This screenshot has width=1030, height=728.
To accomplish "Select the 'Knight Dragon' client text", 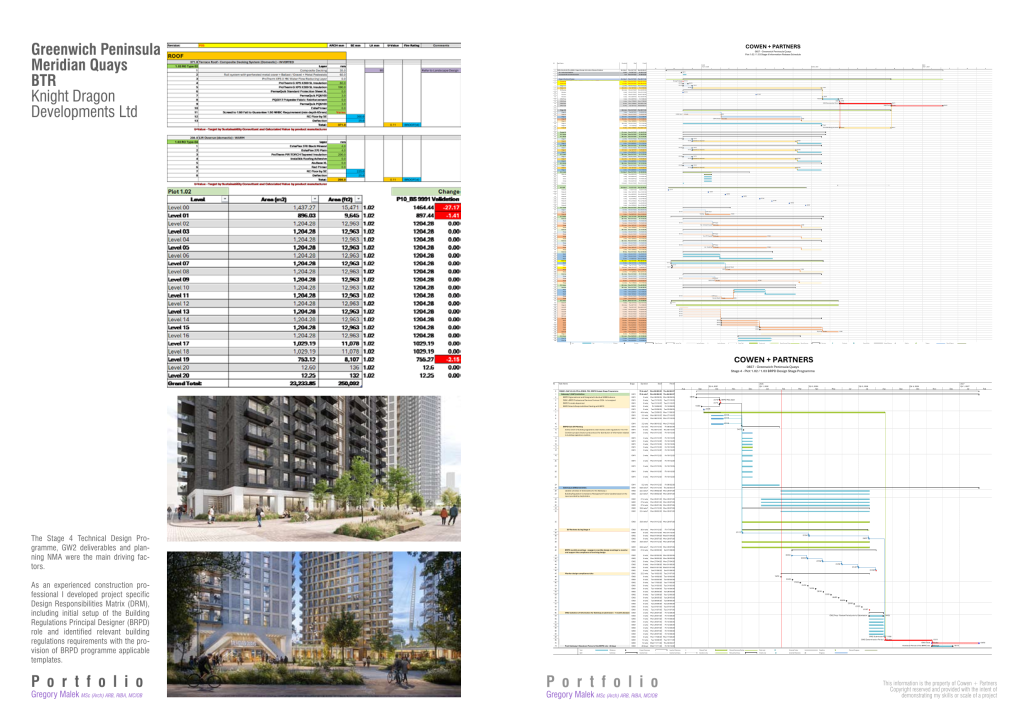I will pos(73,96).
